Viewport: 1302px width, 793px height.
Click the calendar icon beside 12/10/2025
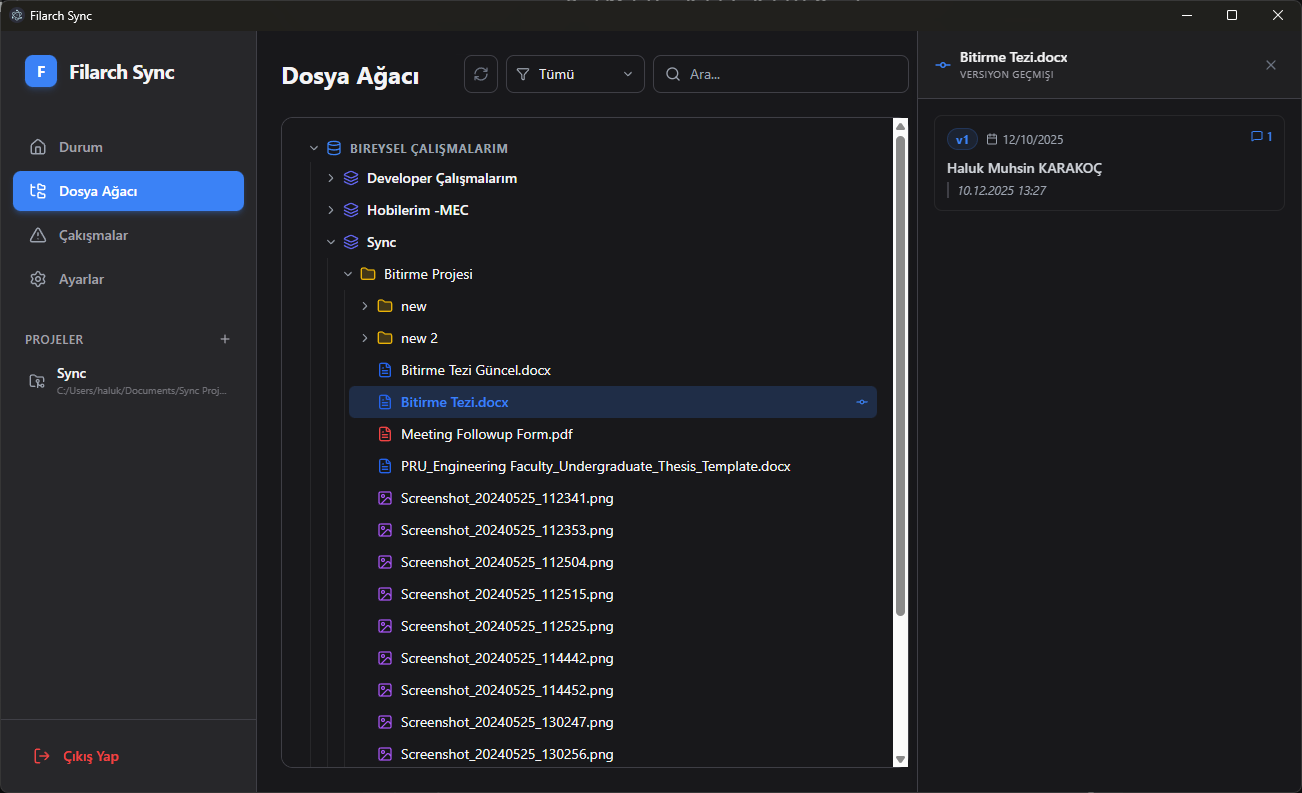[992, 139]
